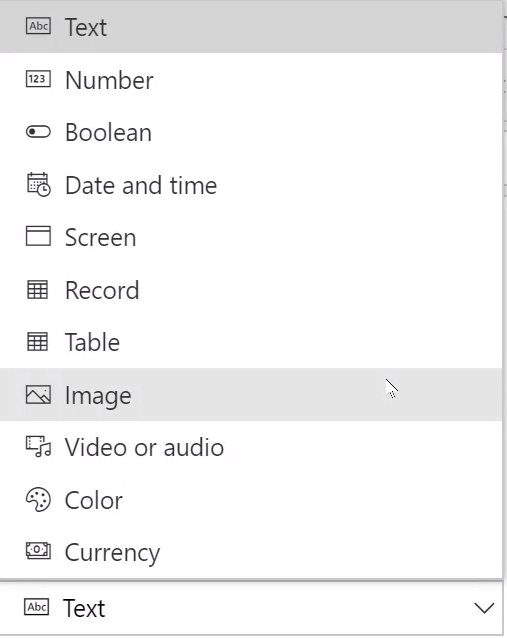Click the window icon beside Screen
The image size is (507, 638).
tap(38, 236)
